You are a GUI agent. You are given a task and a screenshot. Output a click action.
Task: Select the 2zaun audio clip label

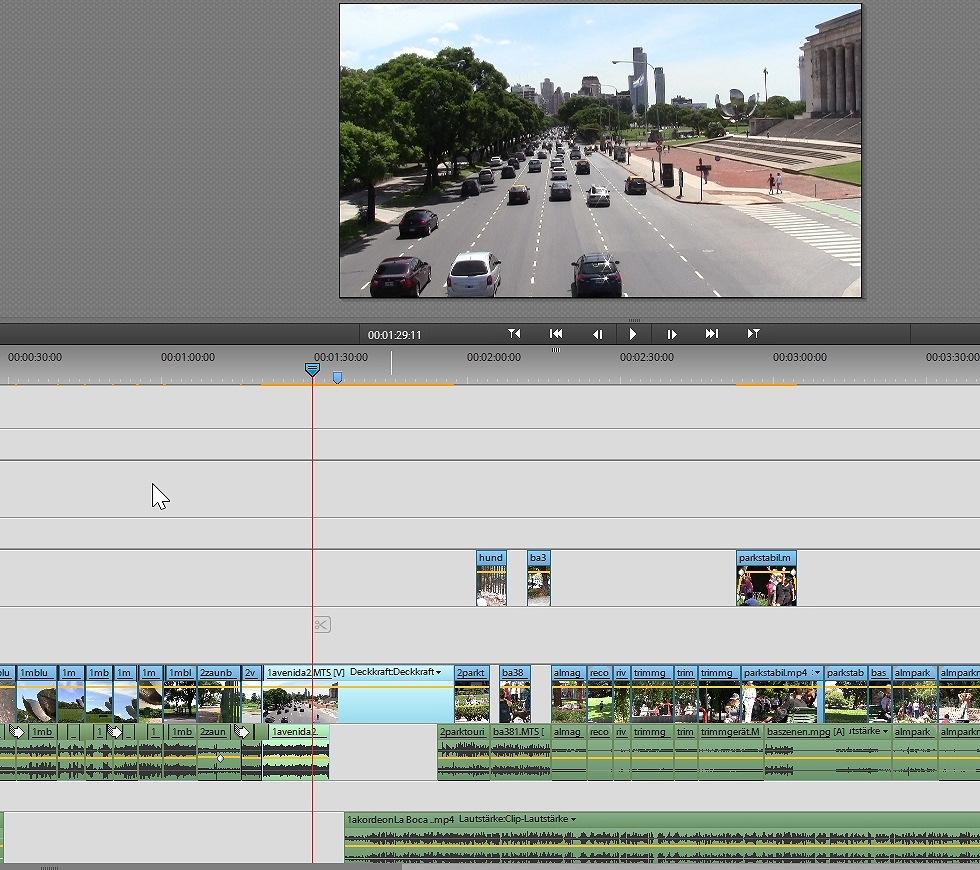pyautogui.click(x=213, y=731)
